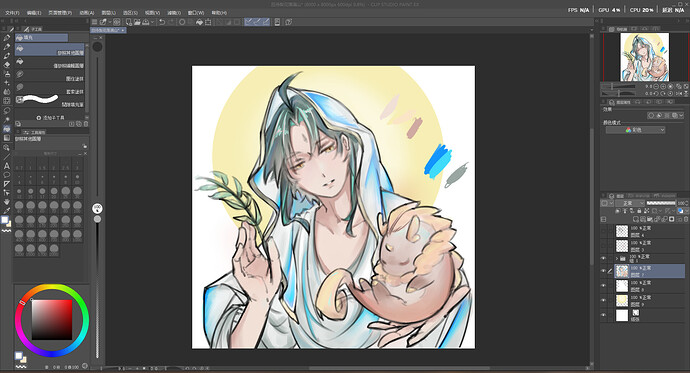Hide the 图层 7 layer
The image size is (690, 373).
[x=603, y=271]
